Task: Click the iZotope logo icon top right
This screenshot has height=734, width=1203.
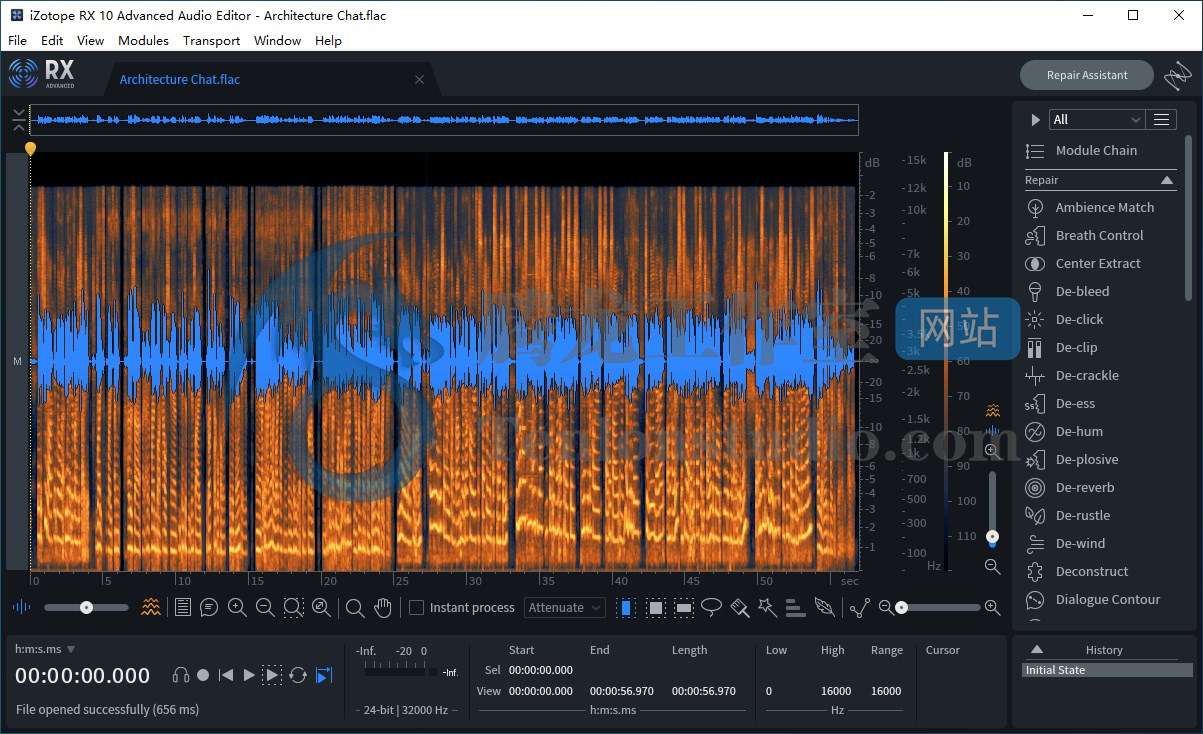Action: 1178,76
